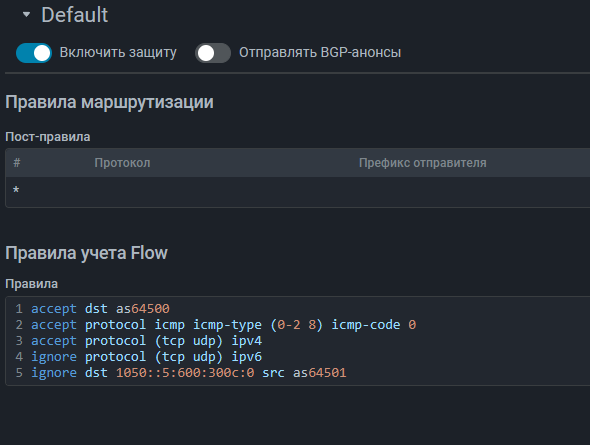This screenshot has height=445, width=590.
Task: Click line number 1 in rules editor
Action: click(x=19, y=309)
